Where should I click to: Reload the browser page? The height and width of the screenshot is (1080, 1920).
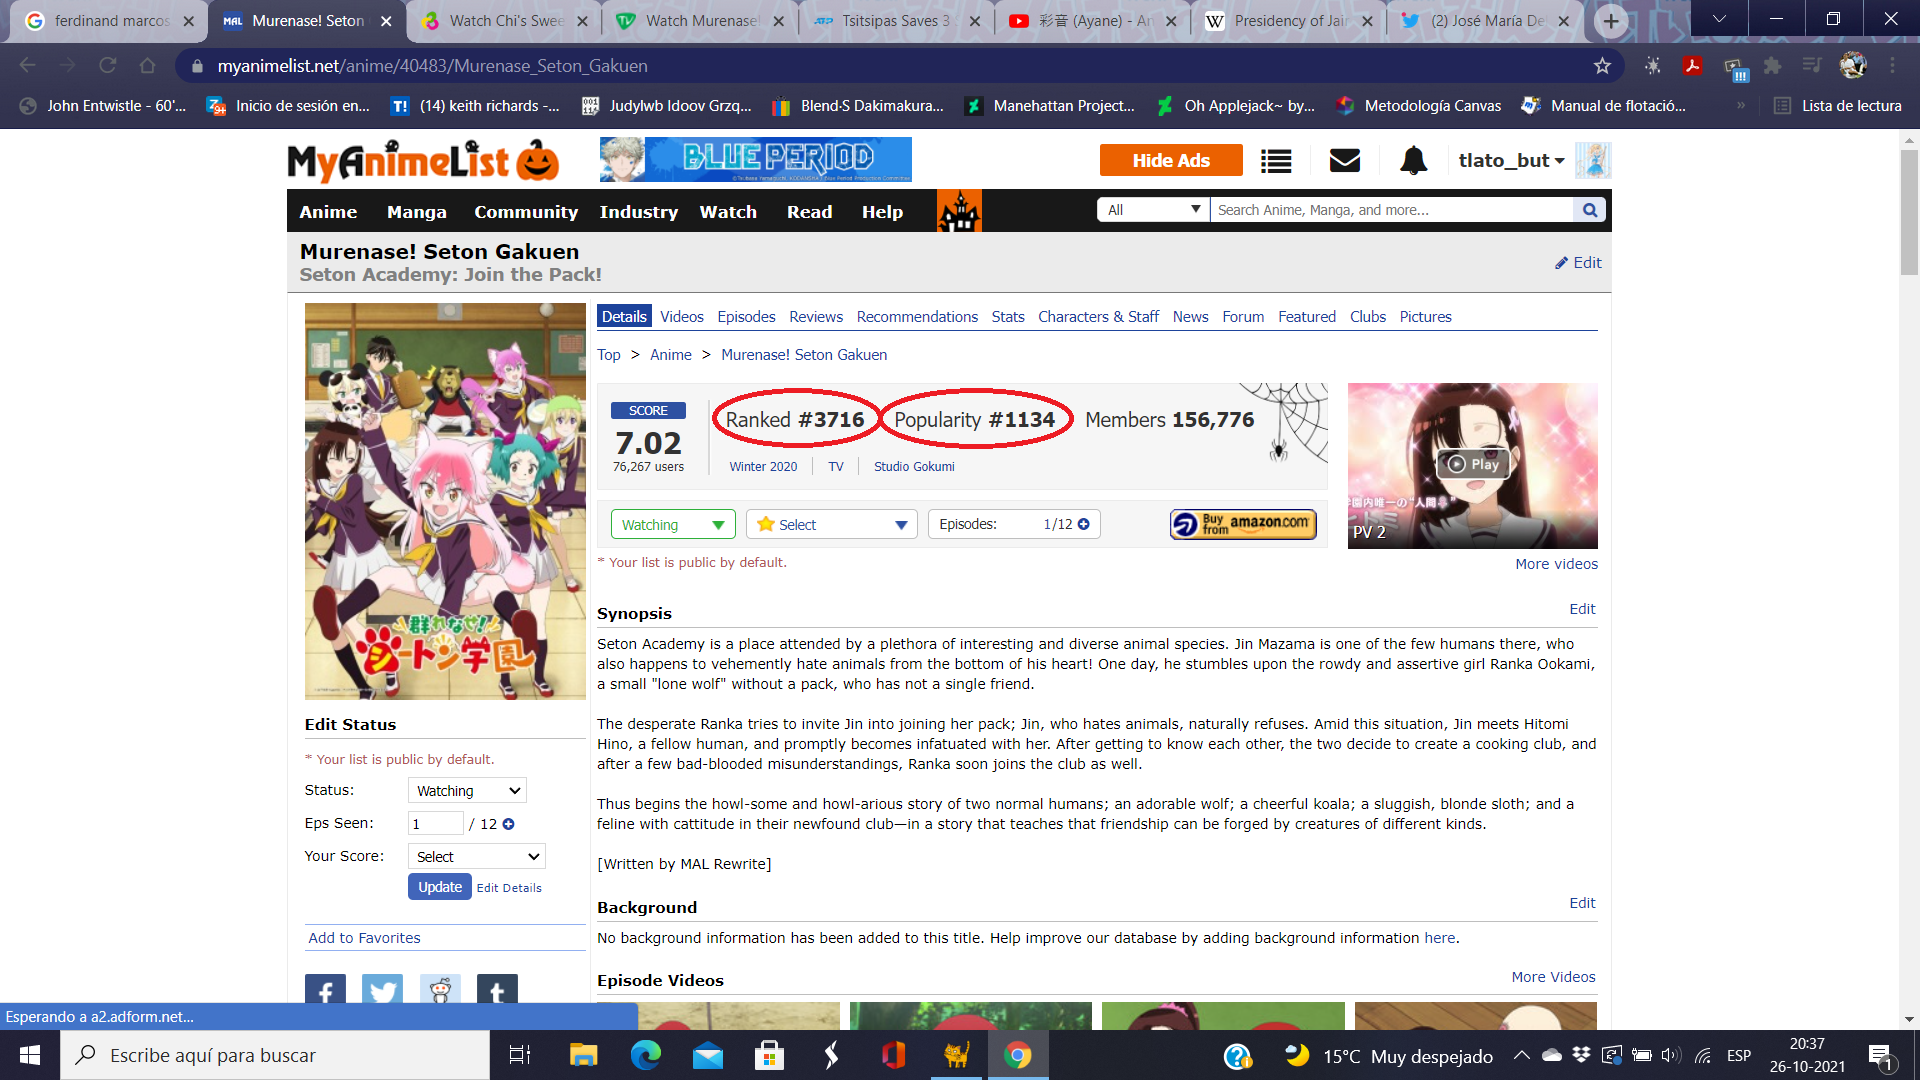click(108, 66)
